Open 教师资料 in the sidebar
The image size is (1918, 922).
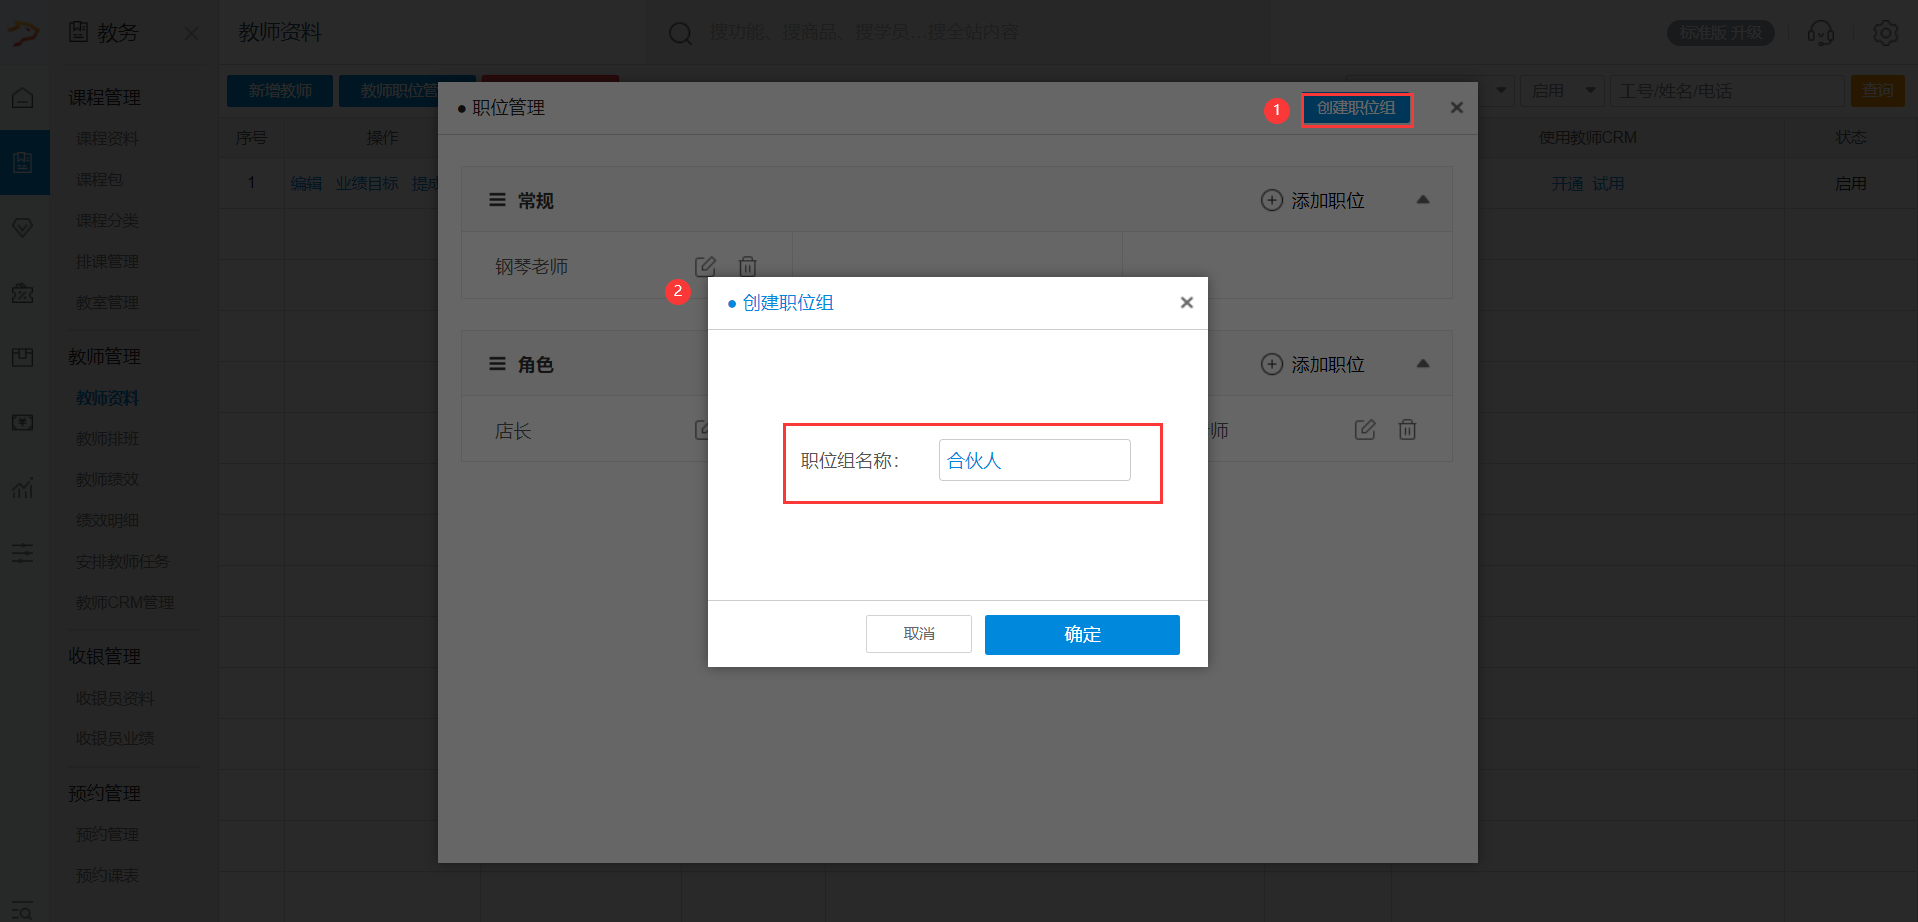point(107,398)
